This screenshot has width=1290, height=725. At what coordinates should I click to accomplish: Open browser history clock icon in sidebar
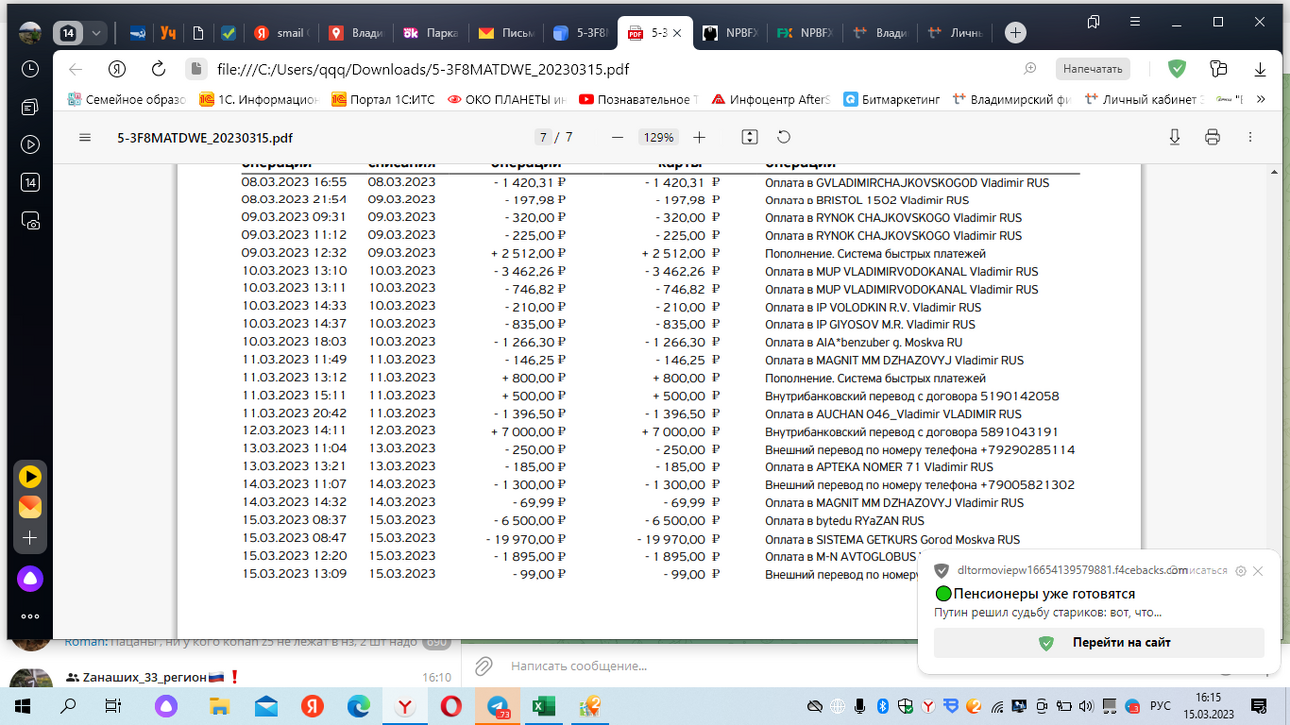pos(30,69)
